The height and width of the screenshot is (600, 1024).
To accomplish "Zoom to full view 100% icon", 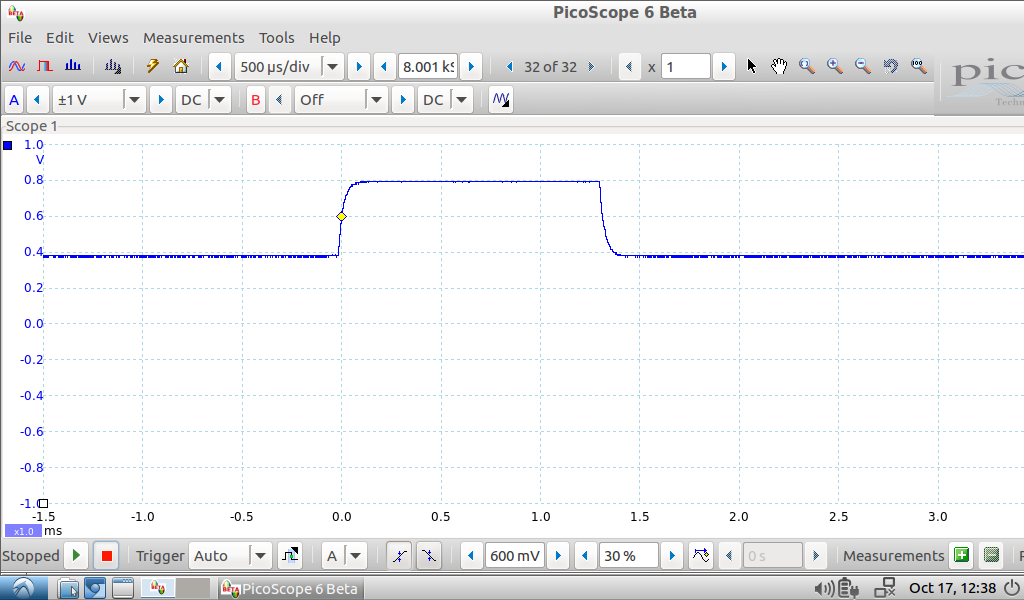I will (x=918, y=67).
